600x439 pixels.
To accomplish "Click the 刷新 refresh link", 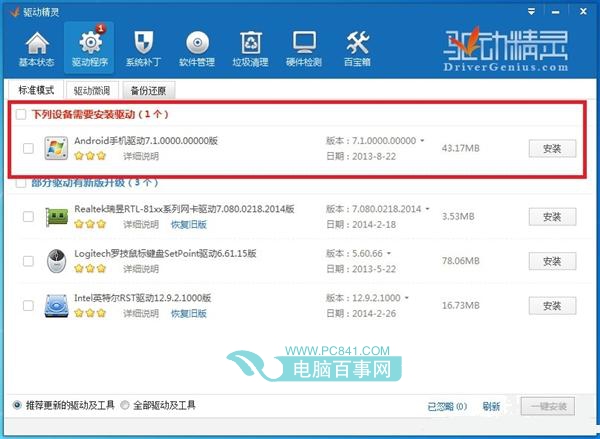I will pyautogui.click(x=491, y=406).
